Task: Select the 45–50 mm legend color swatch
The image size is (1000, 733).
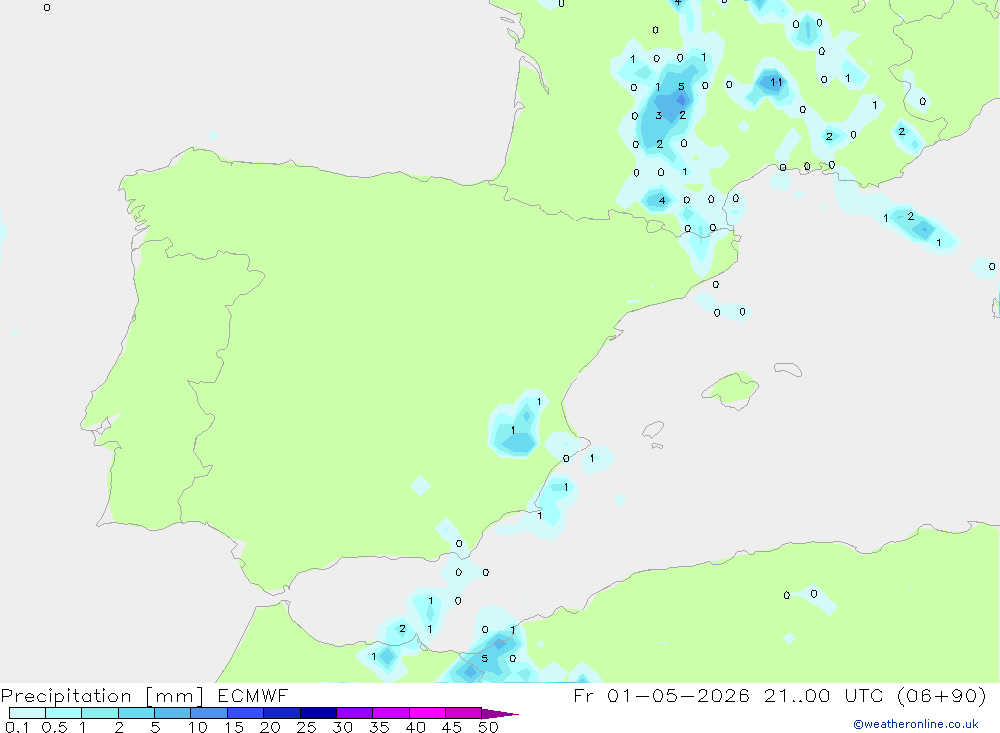Action: coord(464,713)
